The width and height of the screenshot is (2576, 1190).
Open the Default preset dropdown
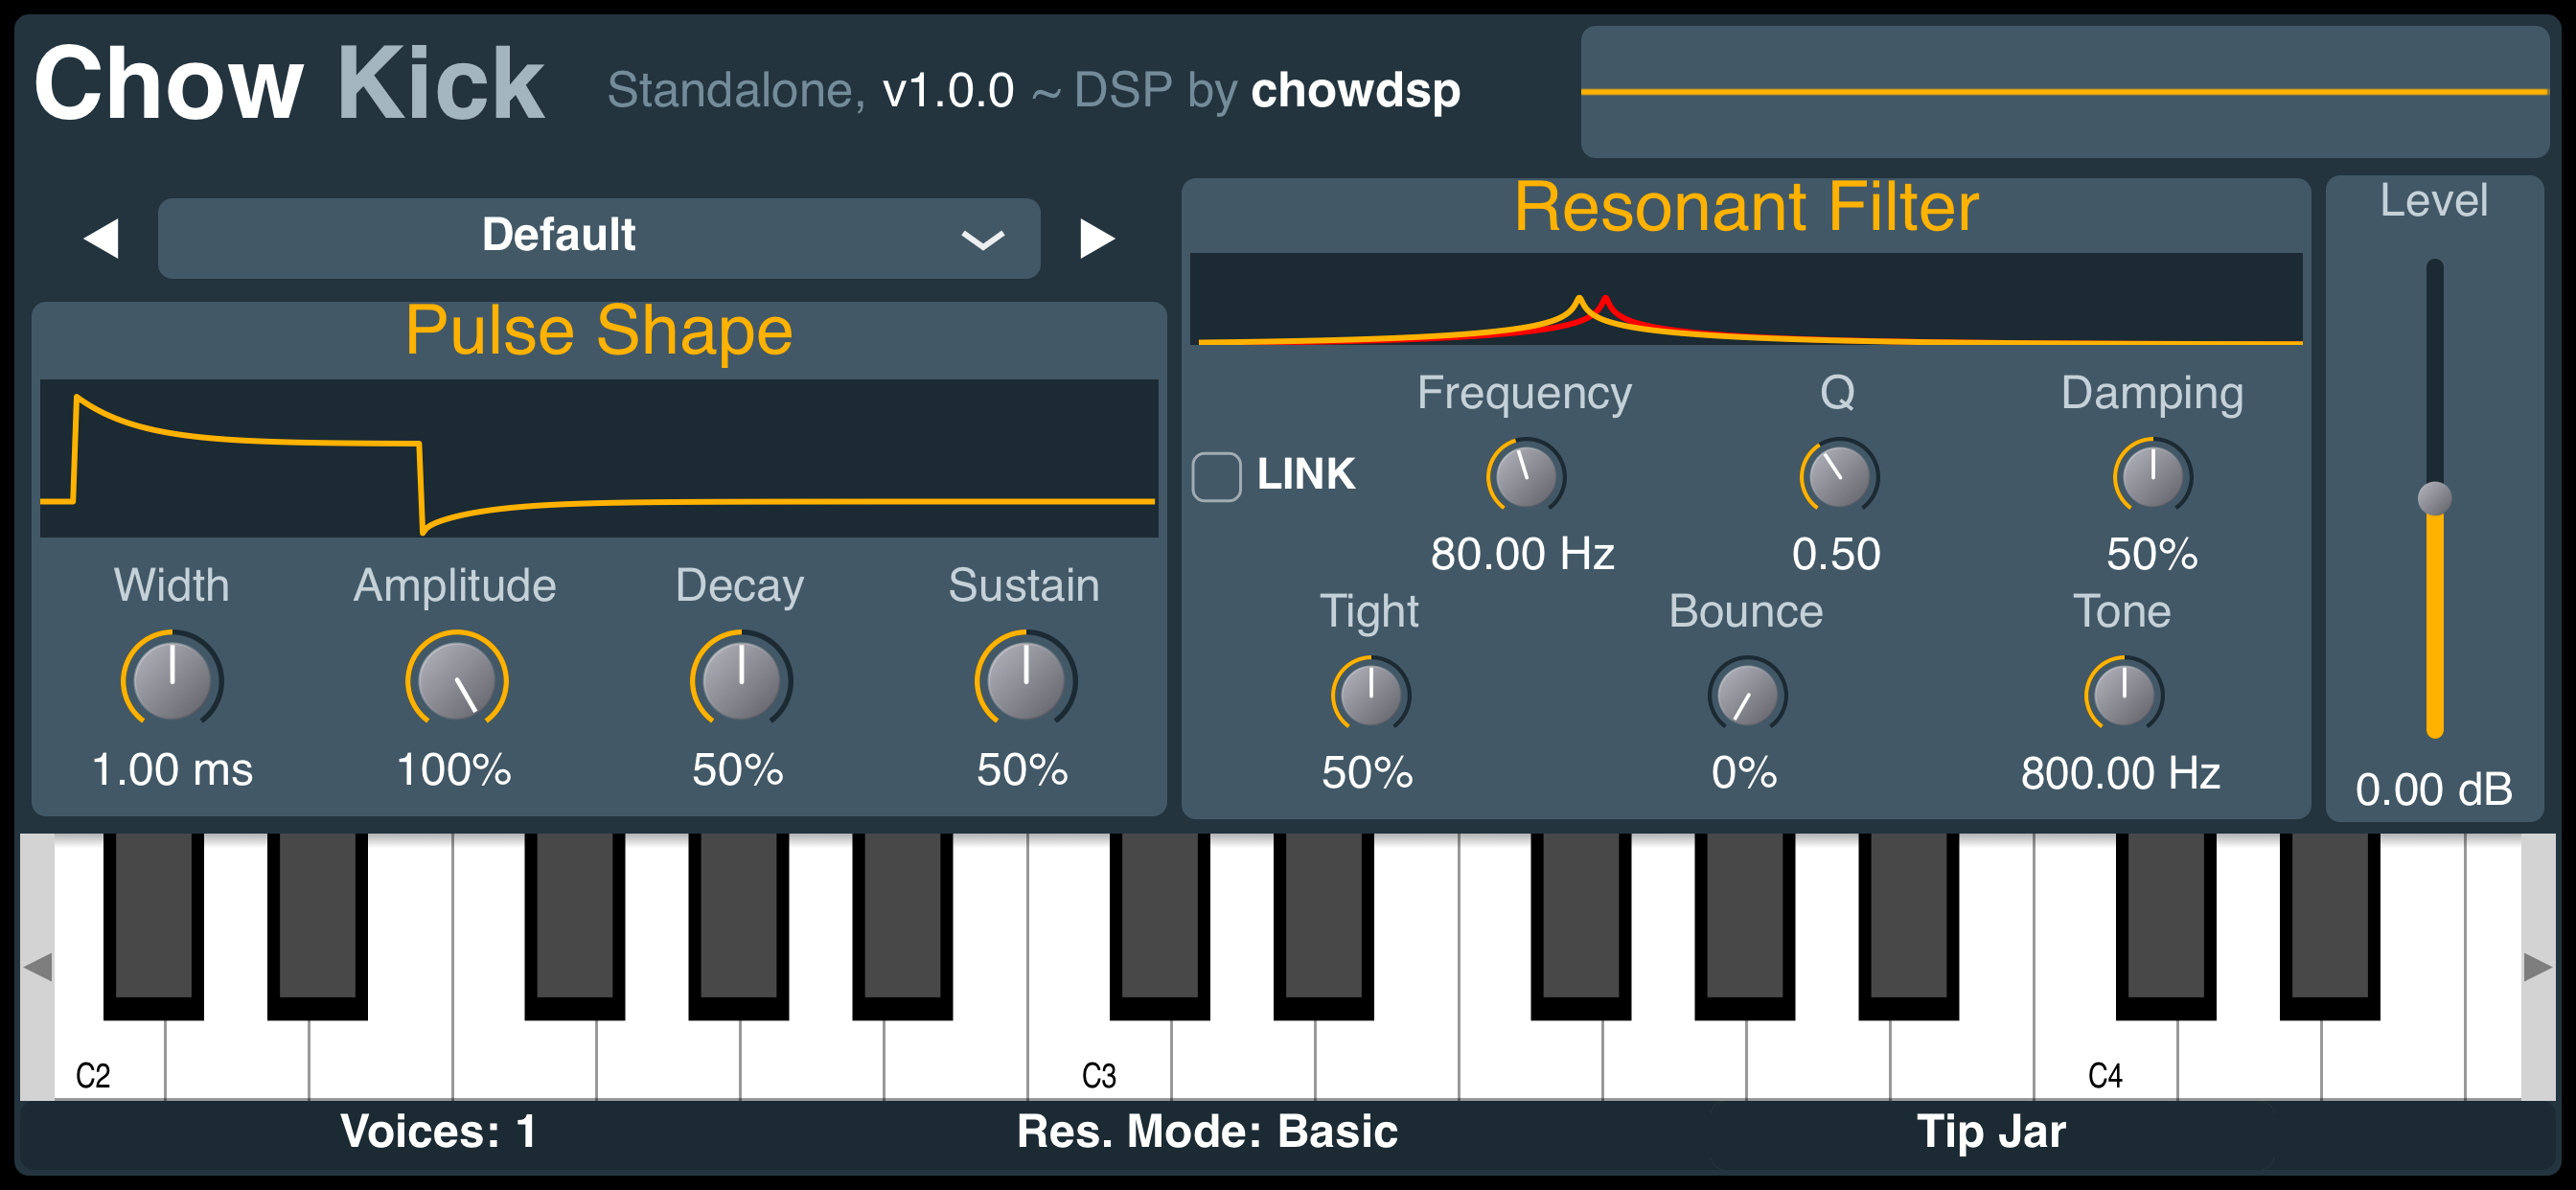599,238
